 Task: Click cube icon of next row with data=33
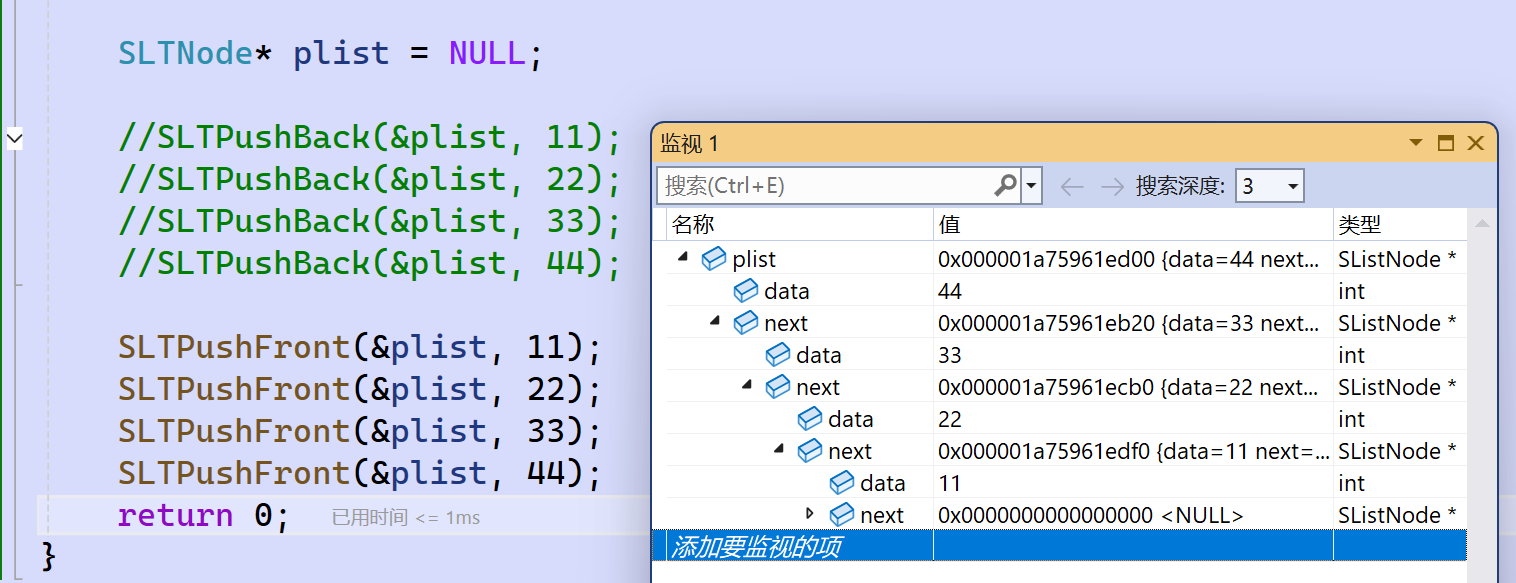pos(746,323)
